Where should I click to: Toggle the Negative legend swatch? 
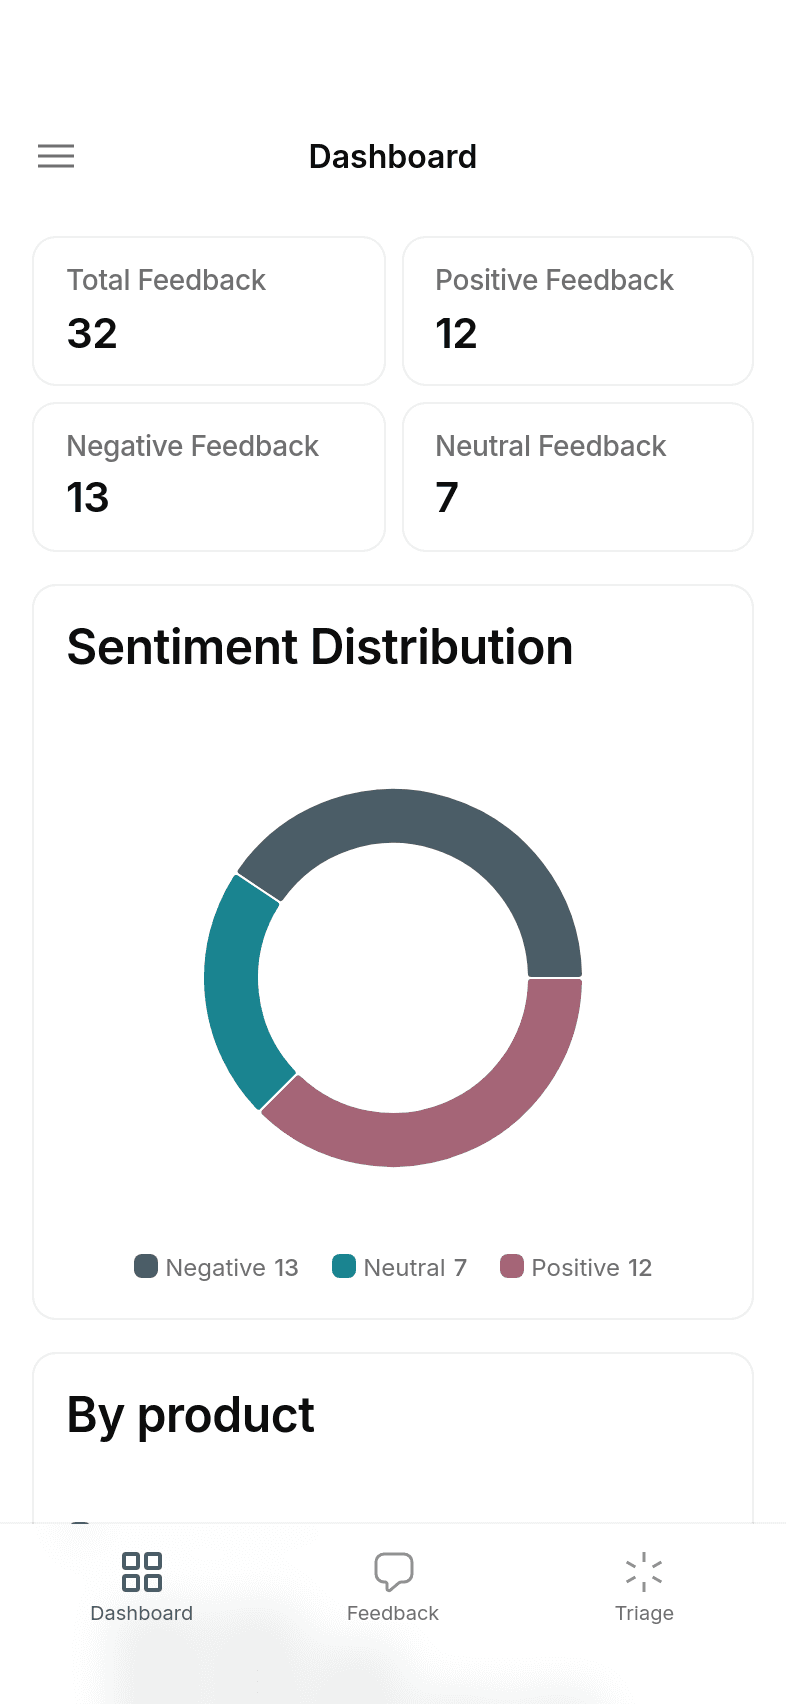point(146,1266)
